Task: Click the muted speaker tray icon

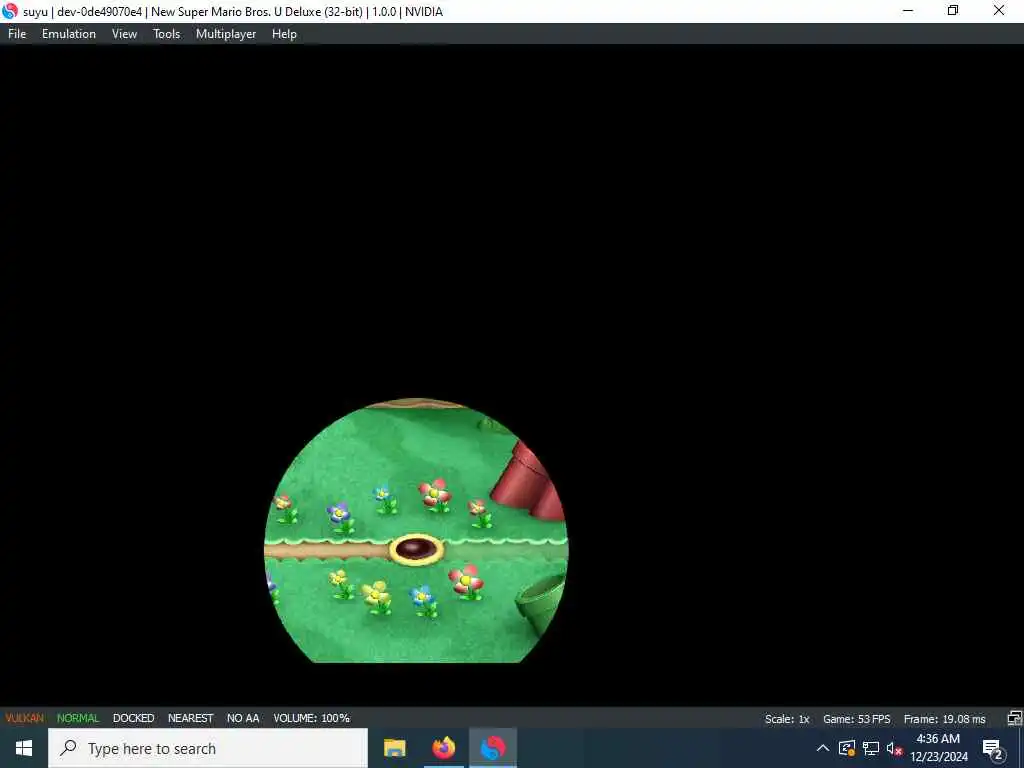Action: point(894,748)
